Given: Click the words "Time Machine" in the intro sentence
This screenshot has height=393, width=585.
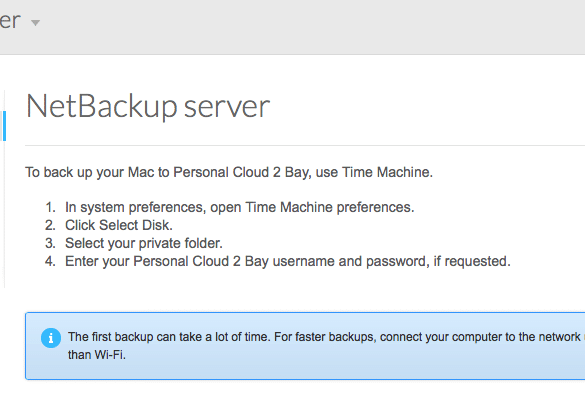Looking at the screenshot, I should (x=387, y=172).
